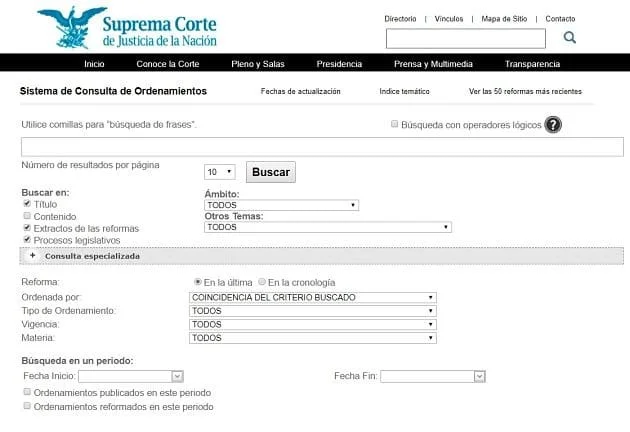Open the Mapa de Sitio link
The image size is (630, 432).
click(504, 19)
